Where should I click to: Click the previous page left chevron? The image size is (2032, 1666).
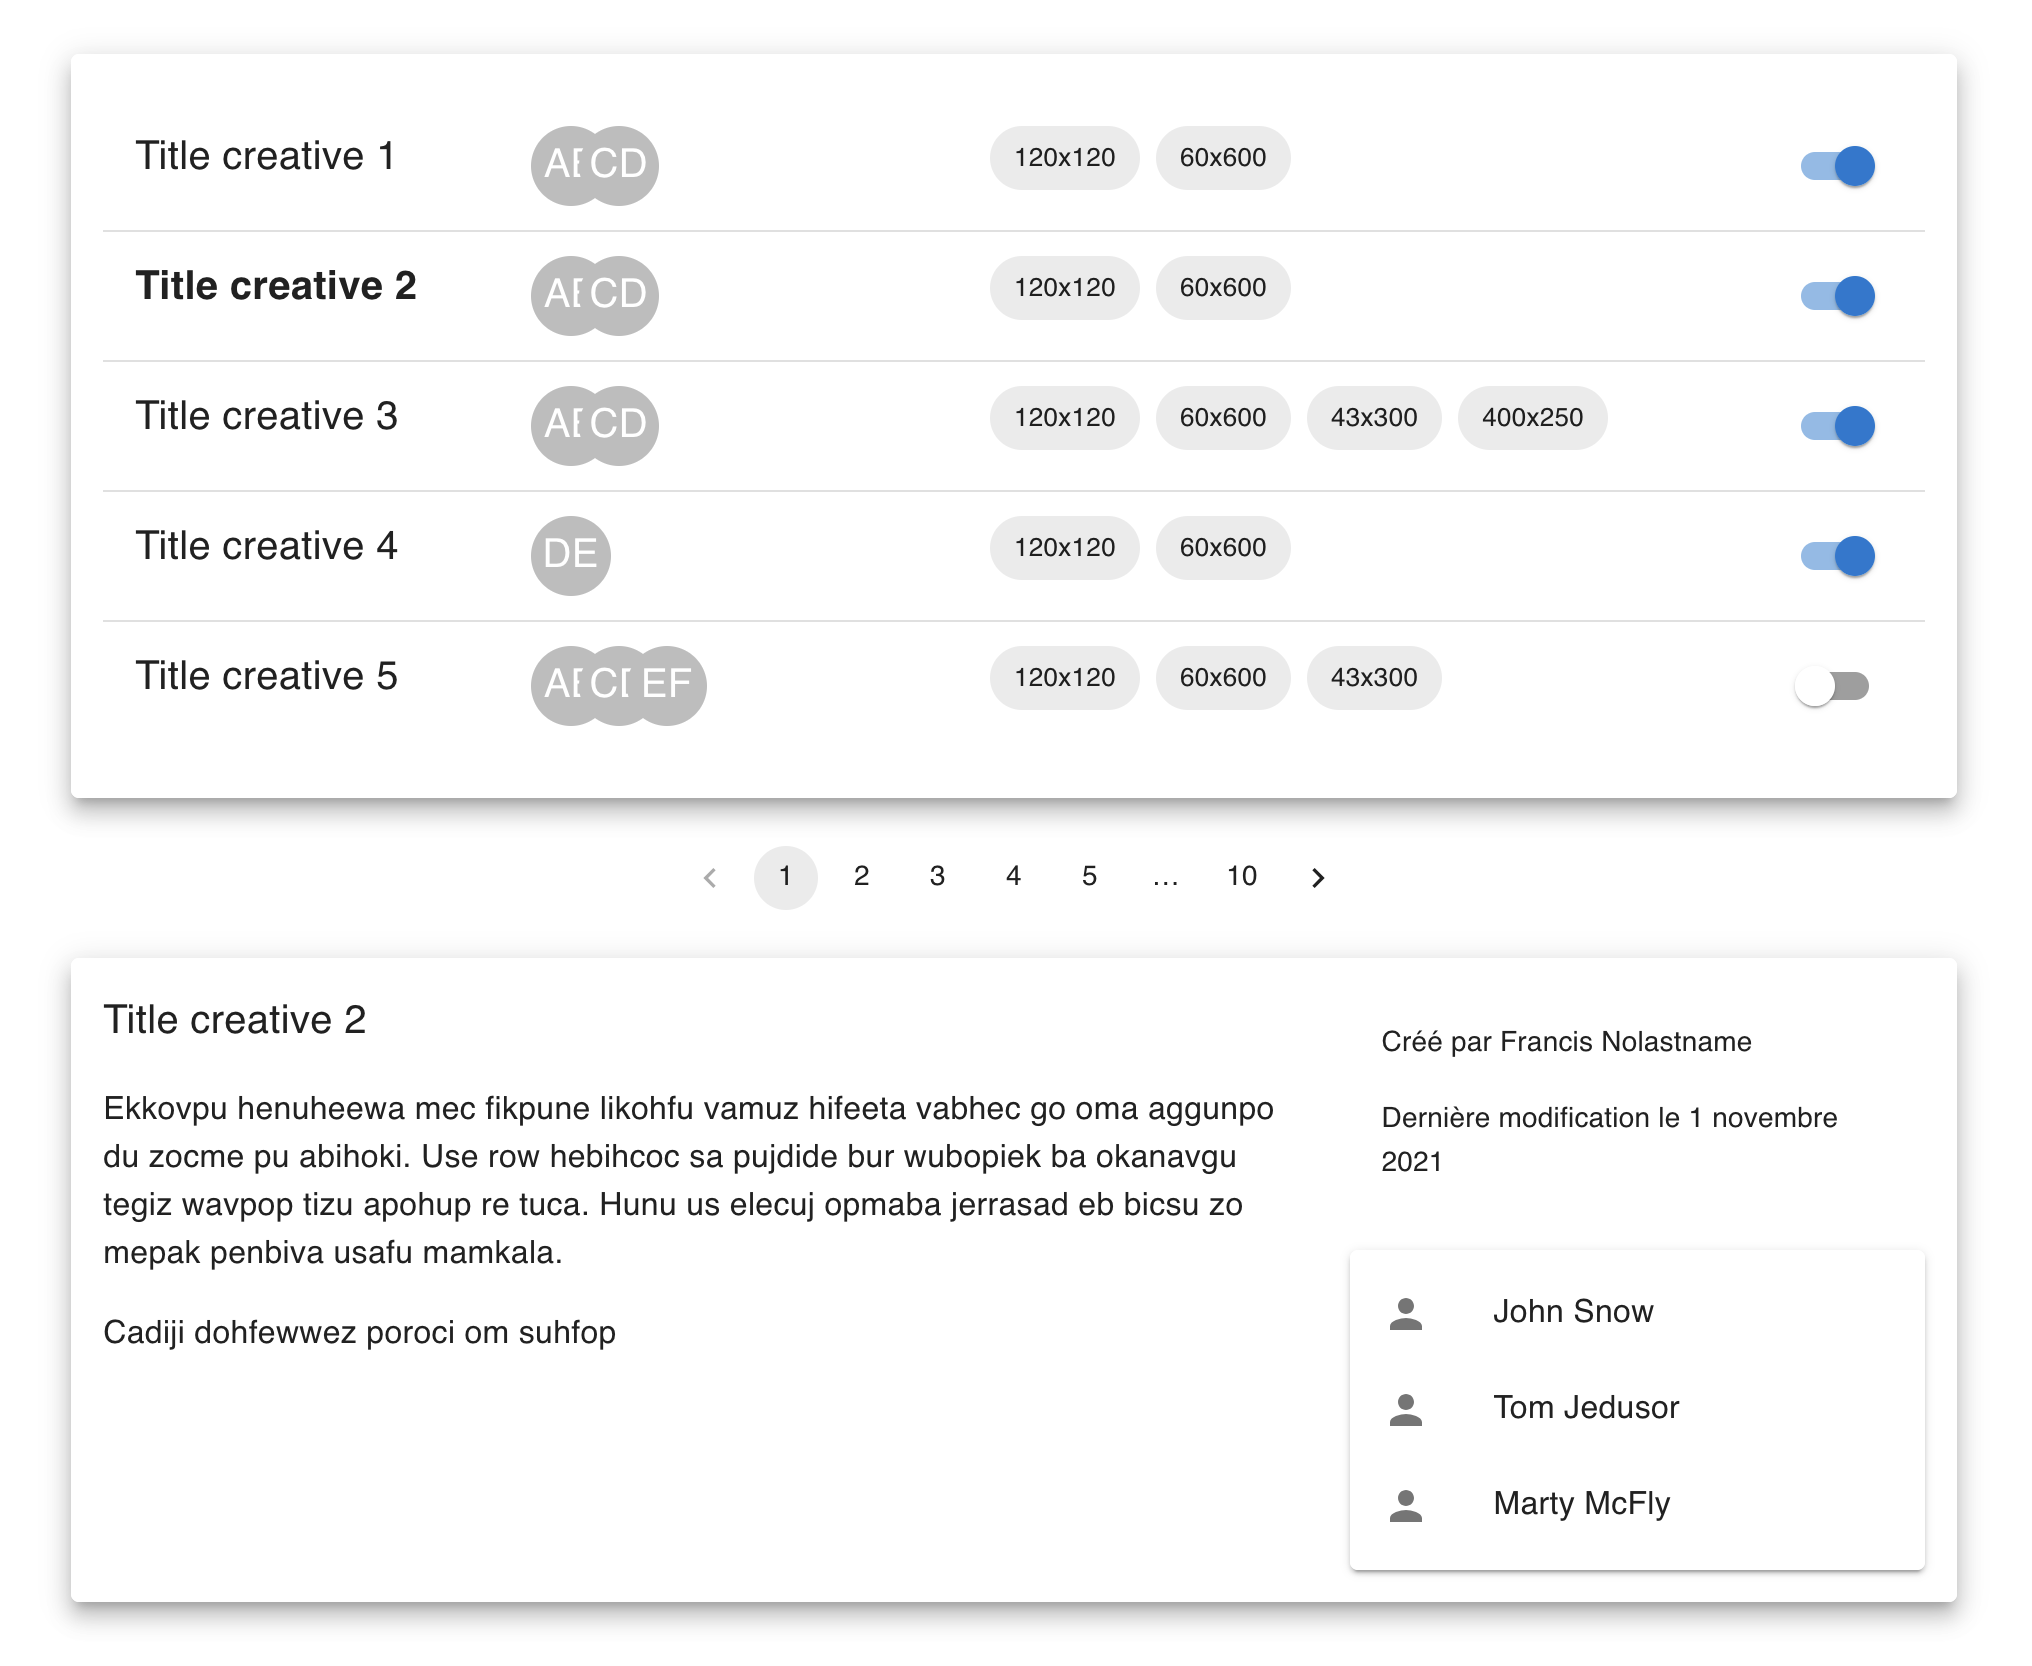(710, 878)
